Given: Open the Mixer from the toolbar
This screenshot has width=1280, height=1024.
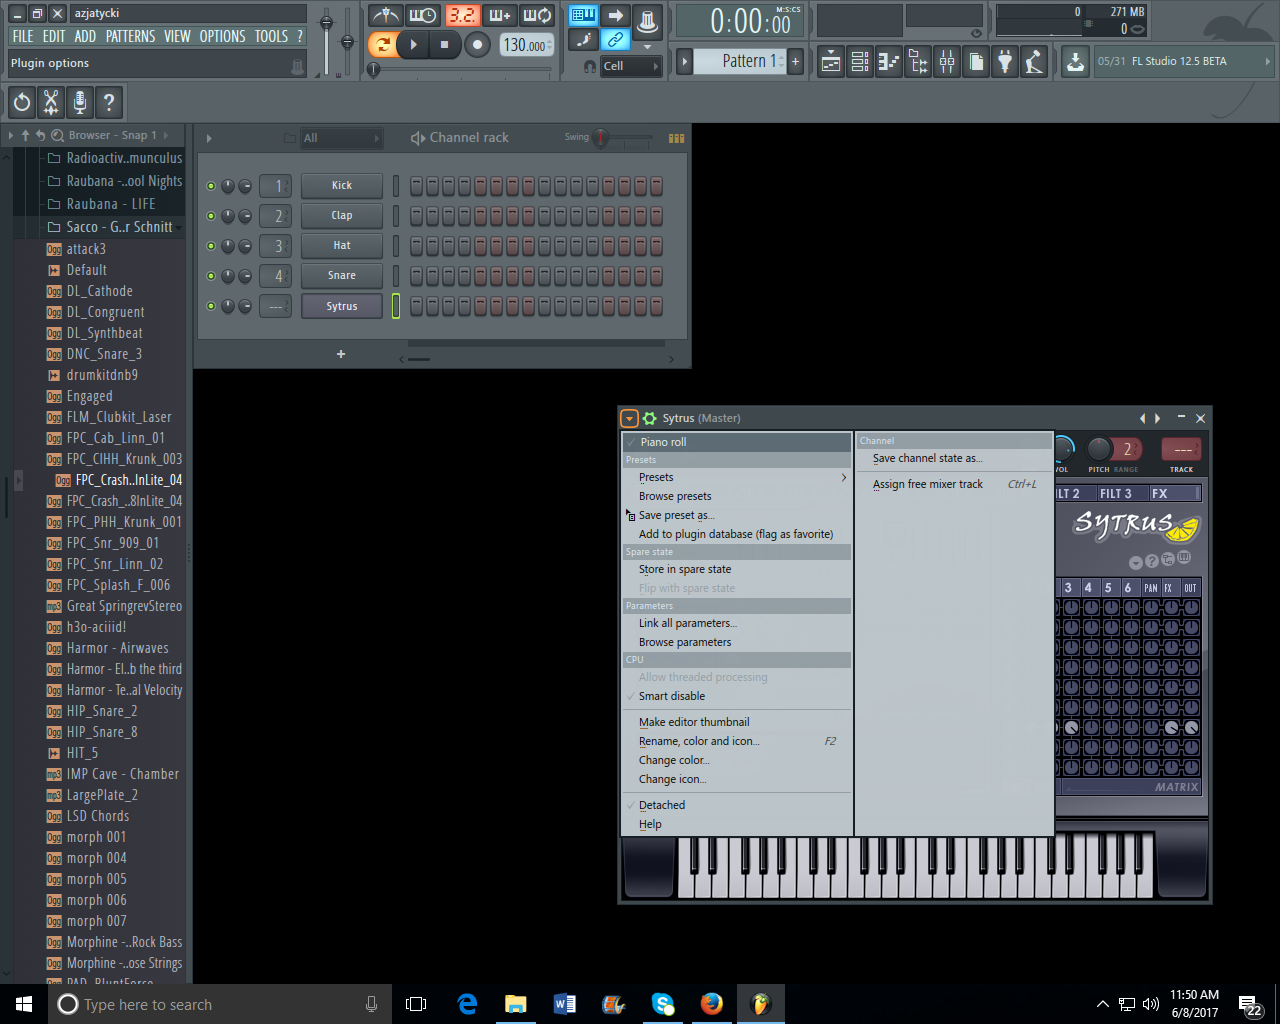Looking at the screenshot, I should coord(946,61).
